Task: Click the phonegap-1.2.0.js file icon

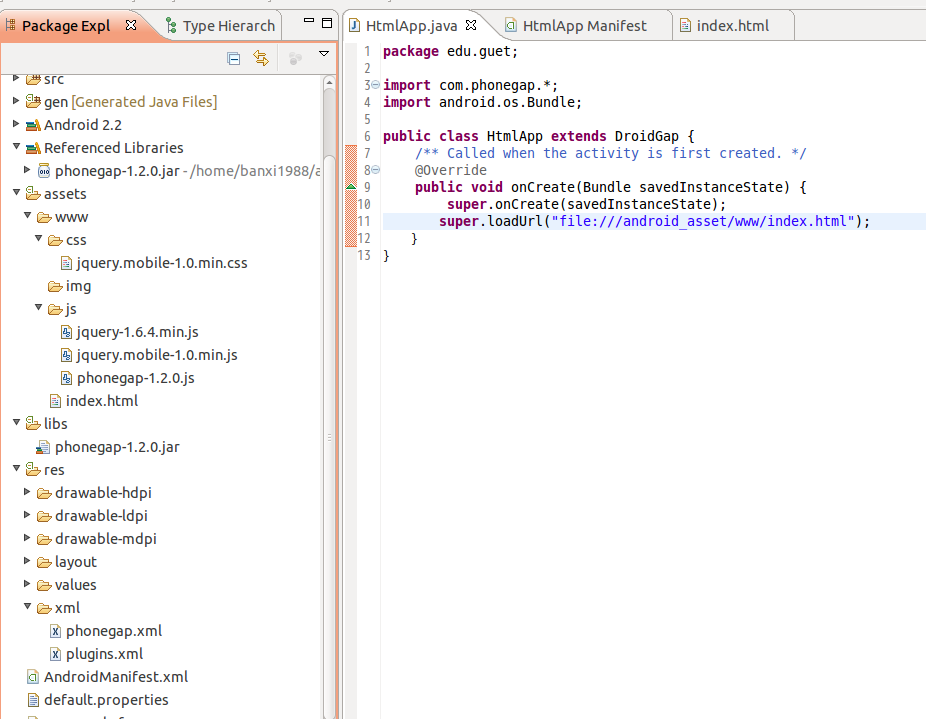Action: (67, 378)
